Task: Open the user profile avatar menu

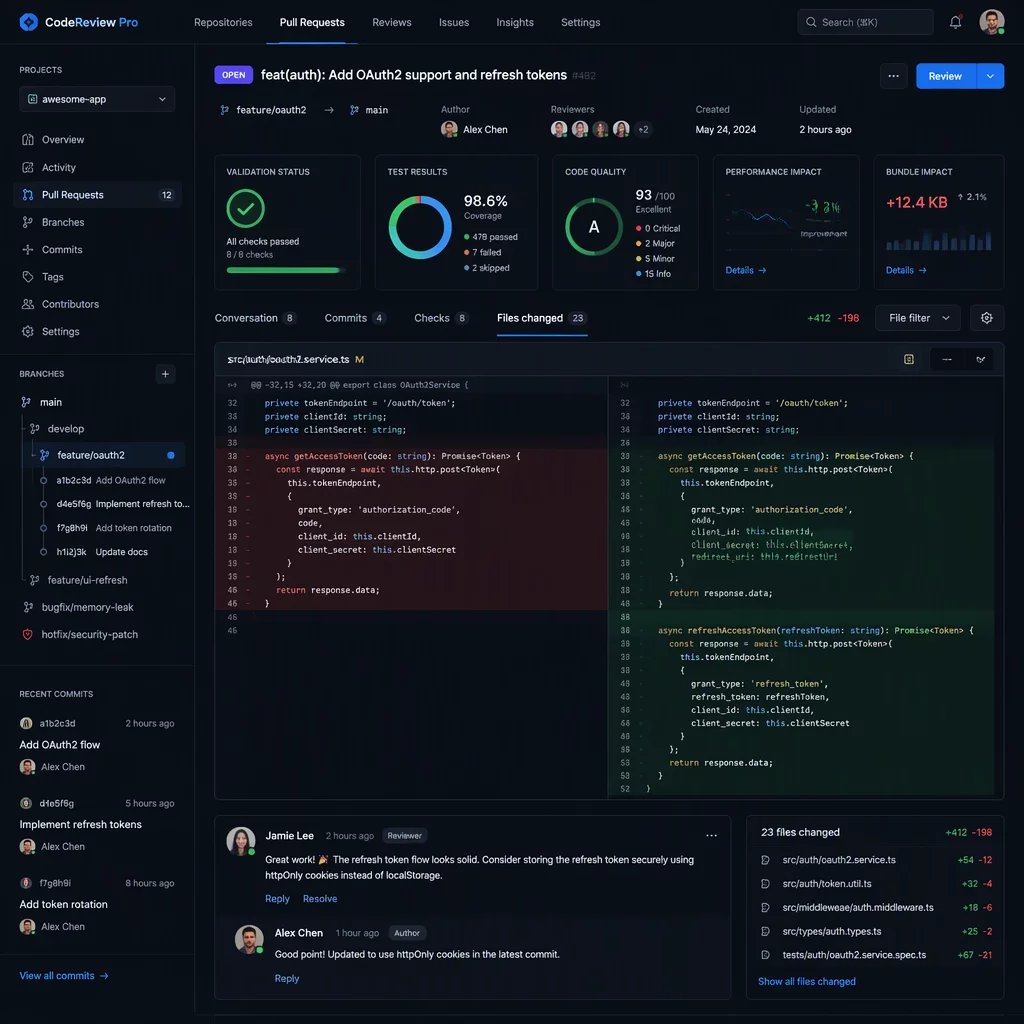Action: pyautogui.click(x=991, y=22)
